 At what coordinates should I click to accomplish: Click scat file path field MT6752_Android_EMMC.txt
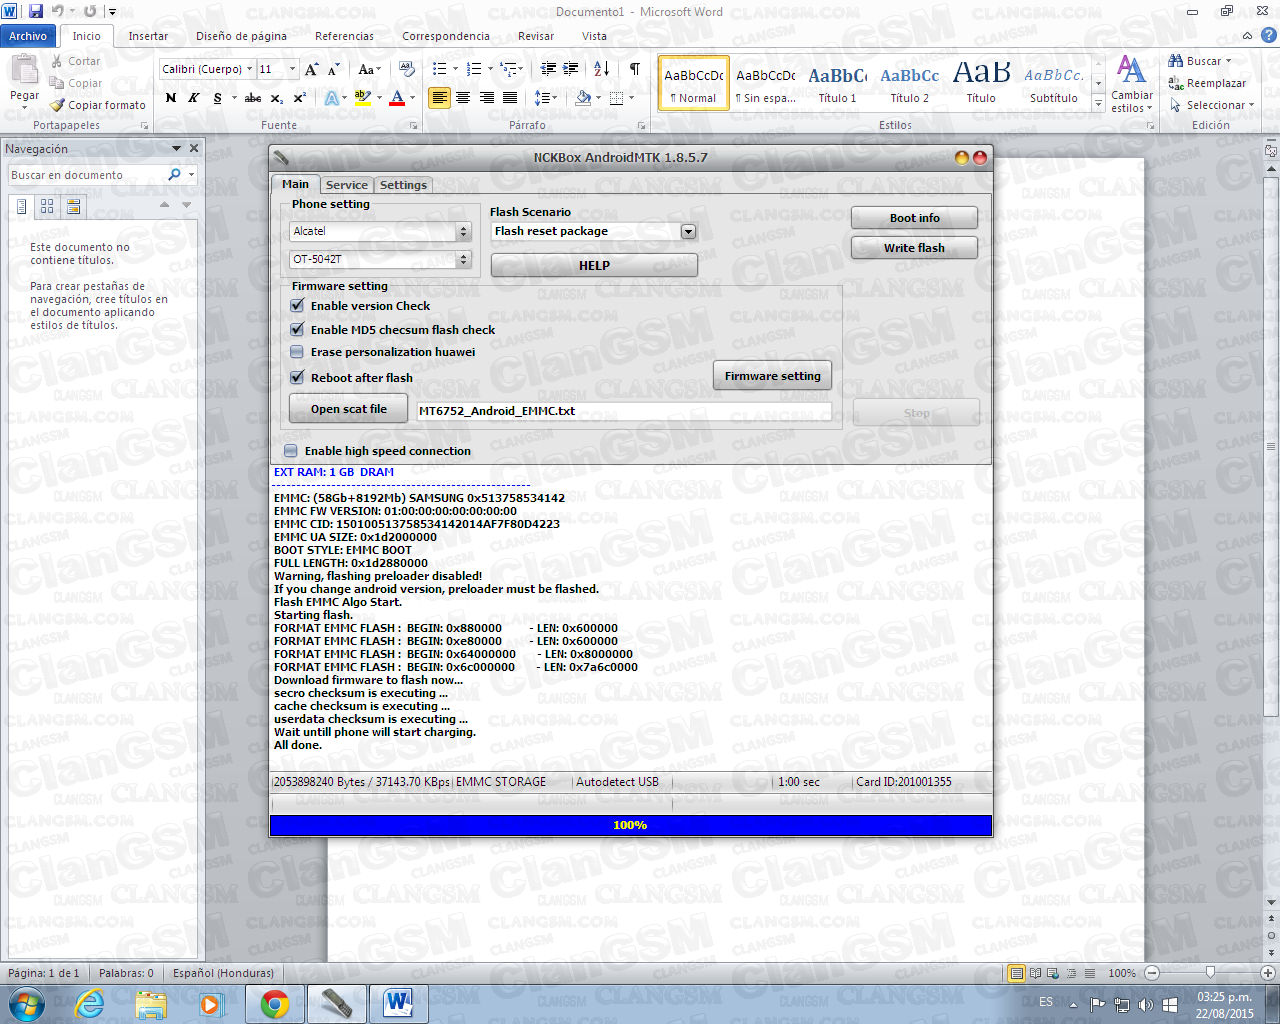[x=624, y=411]
